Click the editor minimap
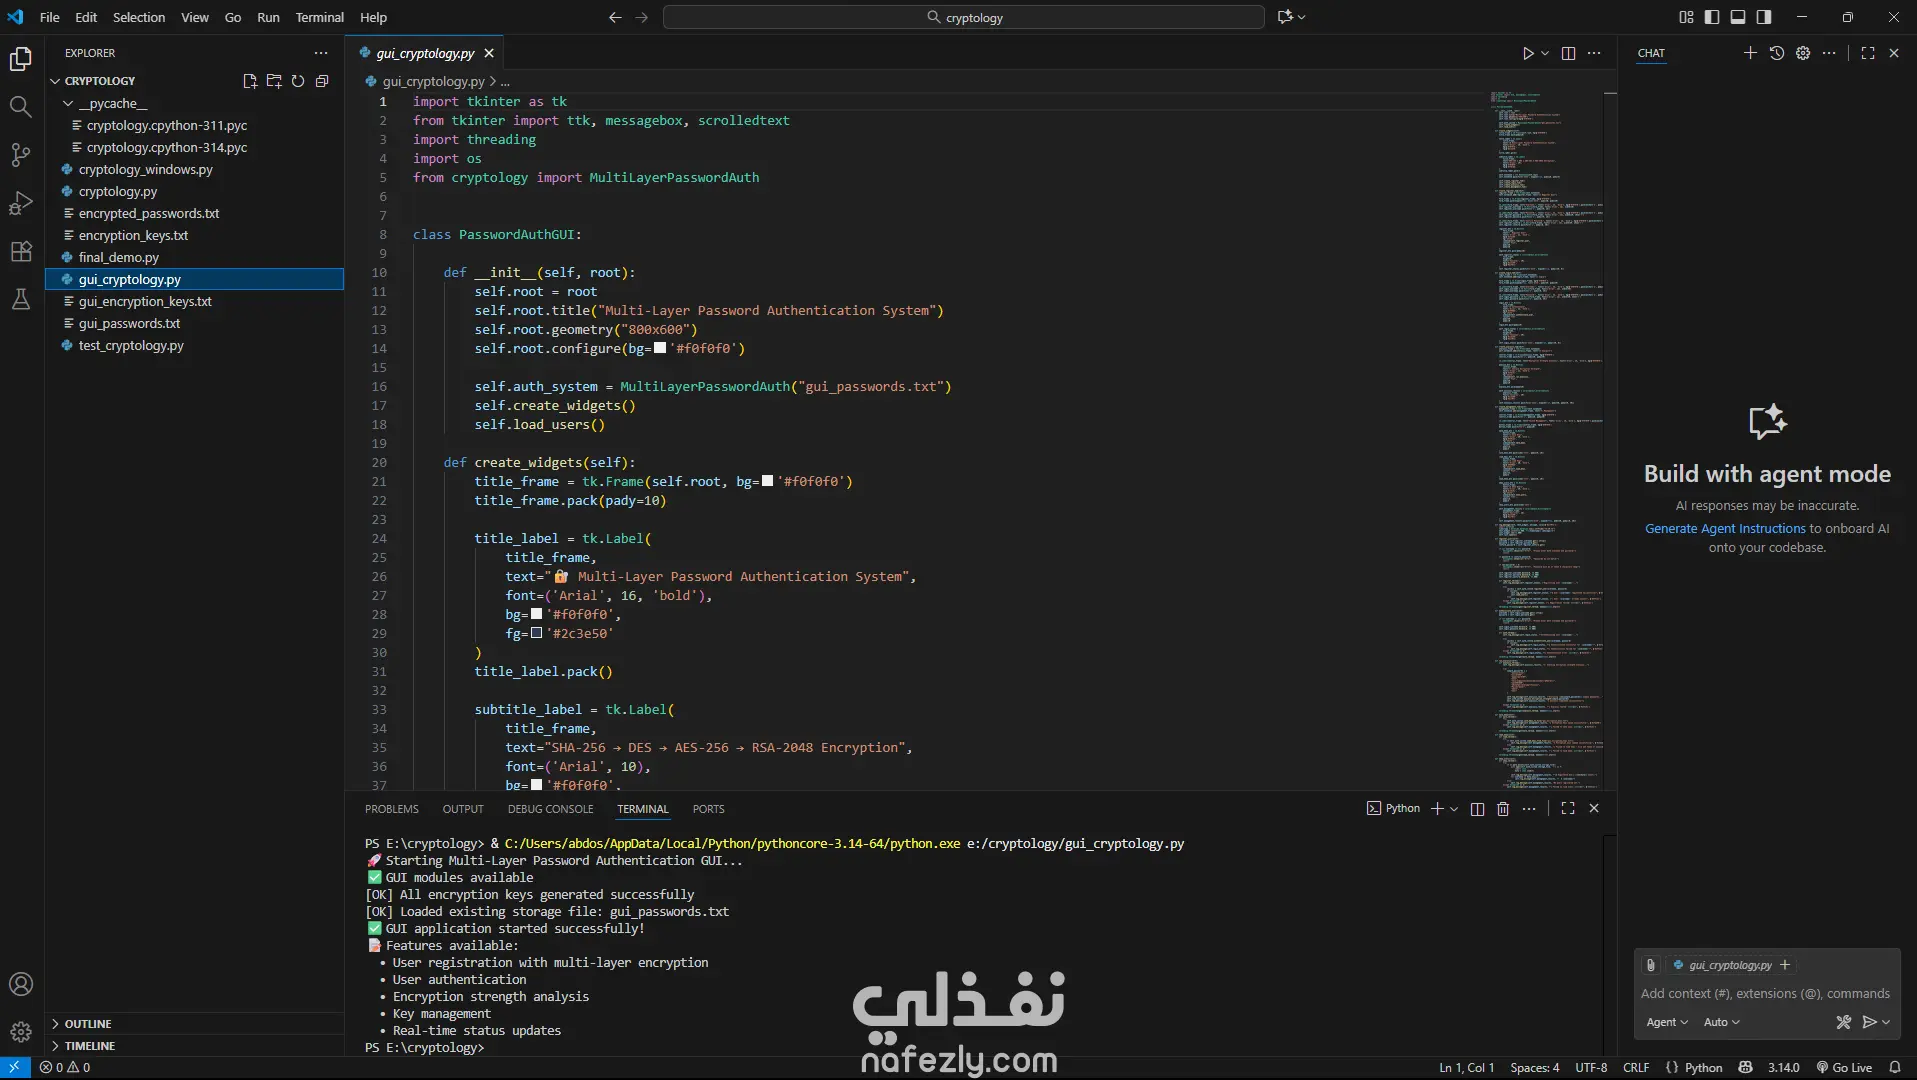1917x1080 pixels. click(1546, 440)
